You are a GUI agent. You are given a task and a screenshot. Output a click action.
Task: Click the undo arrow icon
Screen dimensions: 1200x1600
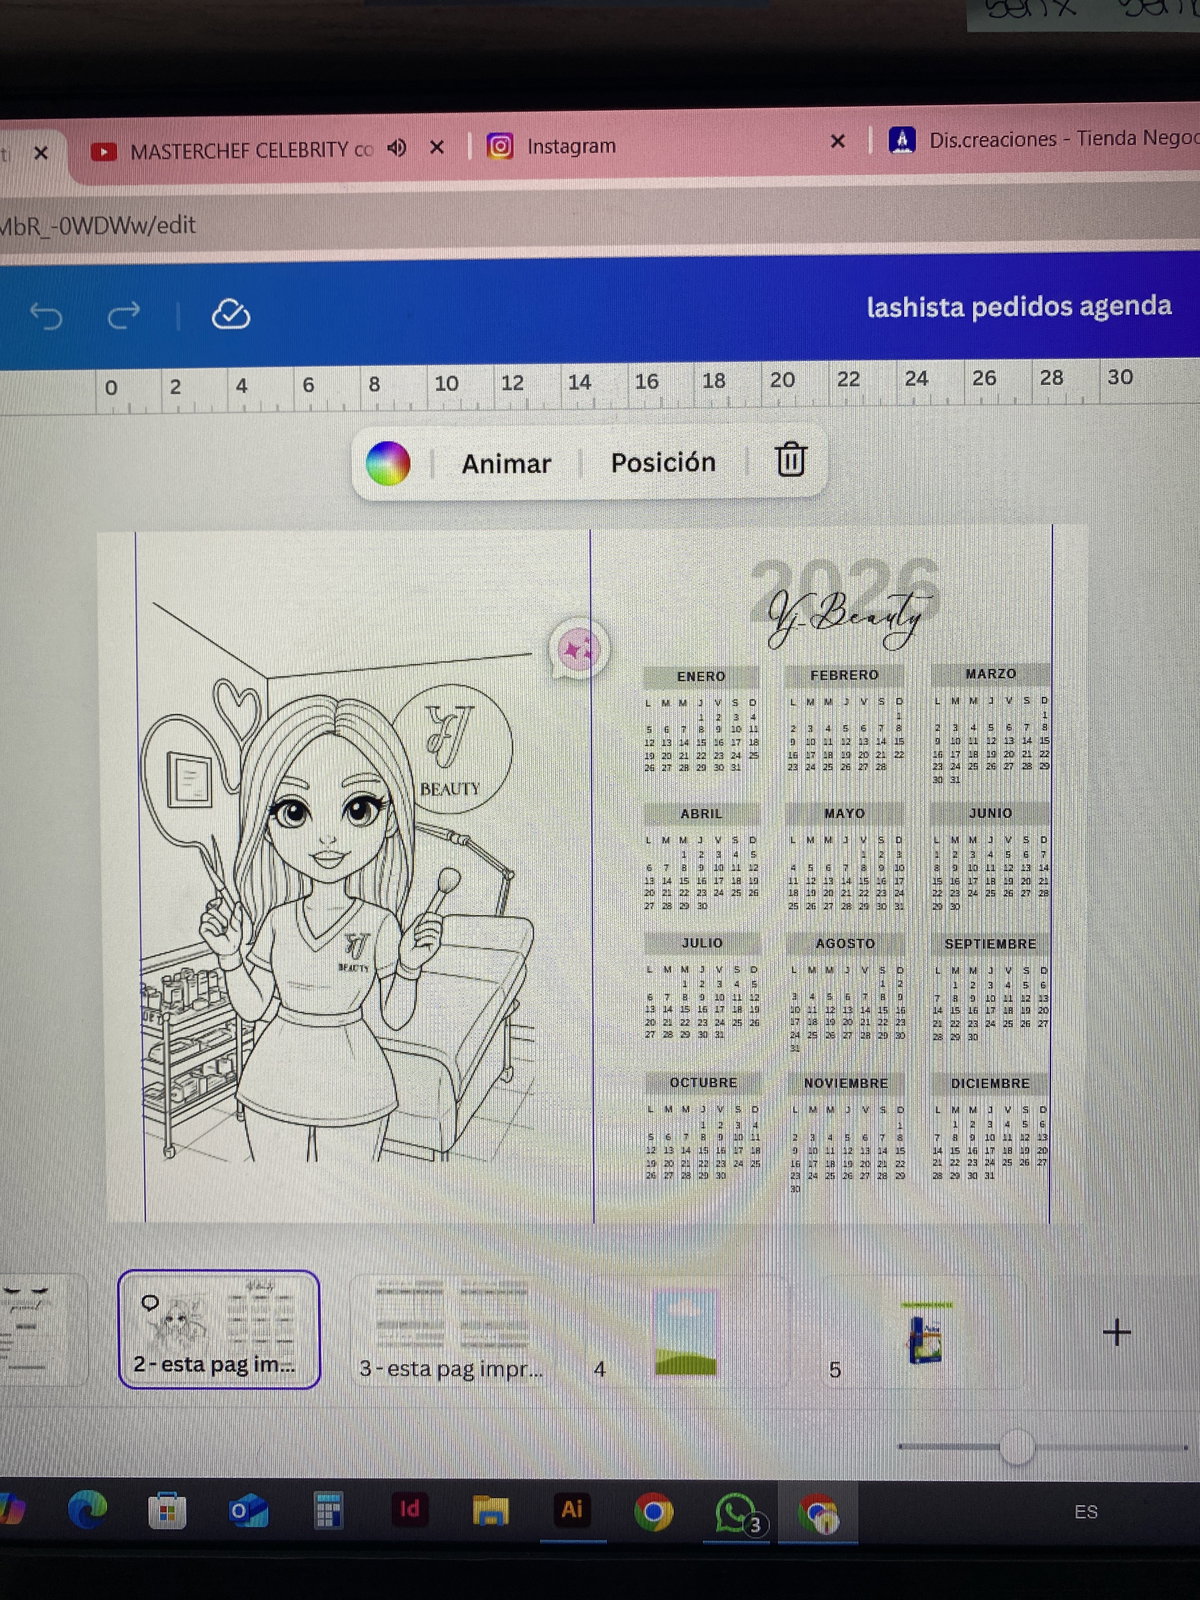[x=46, y=316]
